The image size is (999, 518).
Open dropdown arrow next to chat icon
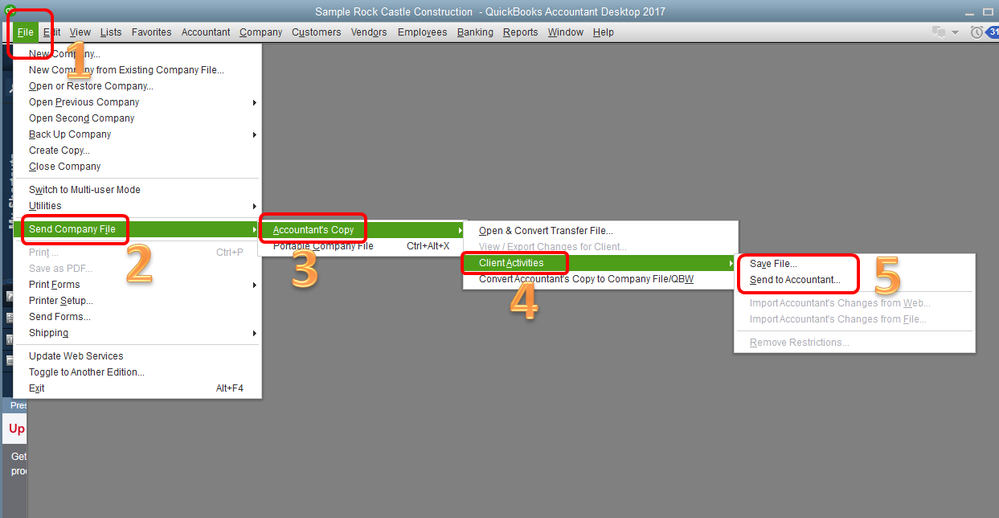click(955, 32)
